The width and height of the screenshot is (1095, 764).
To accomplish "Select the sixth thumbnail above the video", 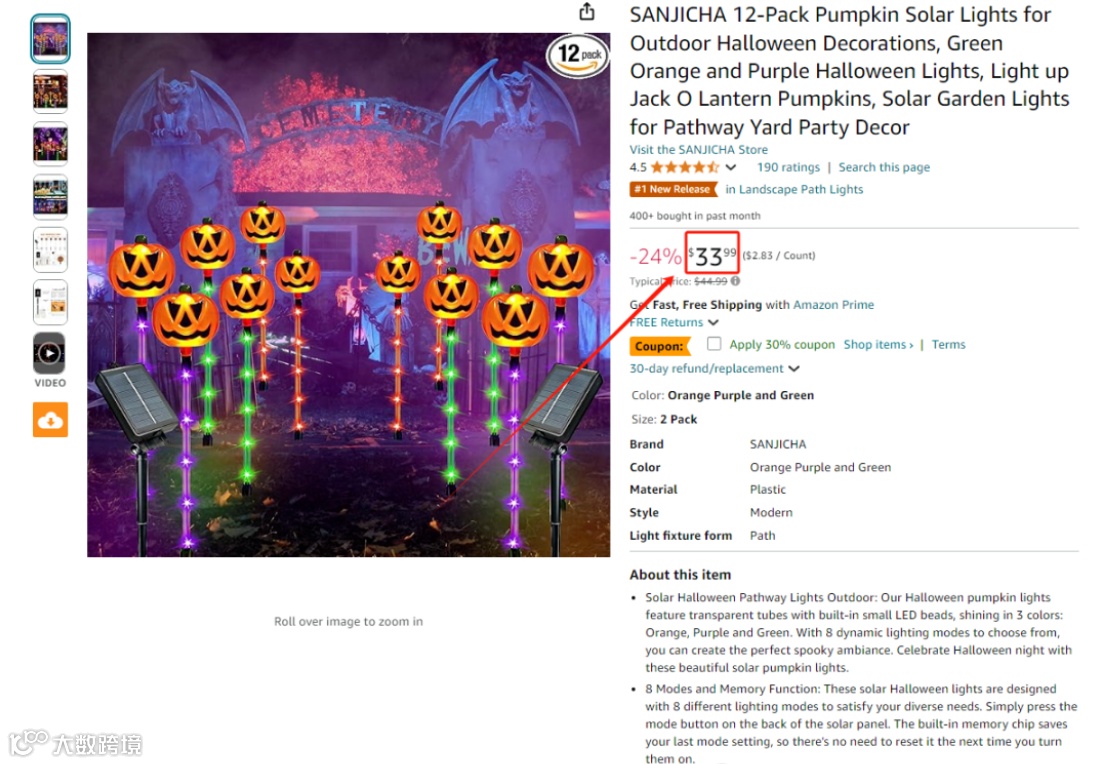I will (50, 302).
